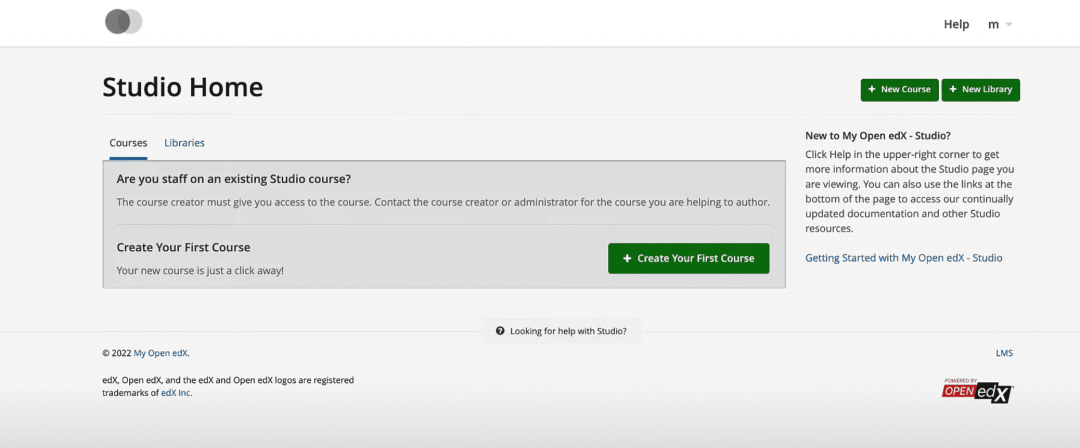This screenshot has height=448, width=1080.
Task: Click the question mark help icon
Action: pyautogui.click(x=500, y=331)
